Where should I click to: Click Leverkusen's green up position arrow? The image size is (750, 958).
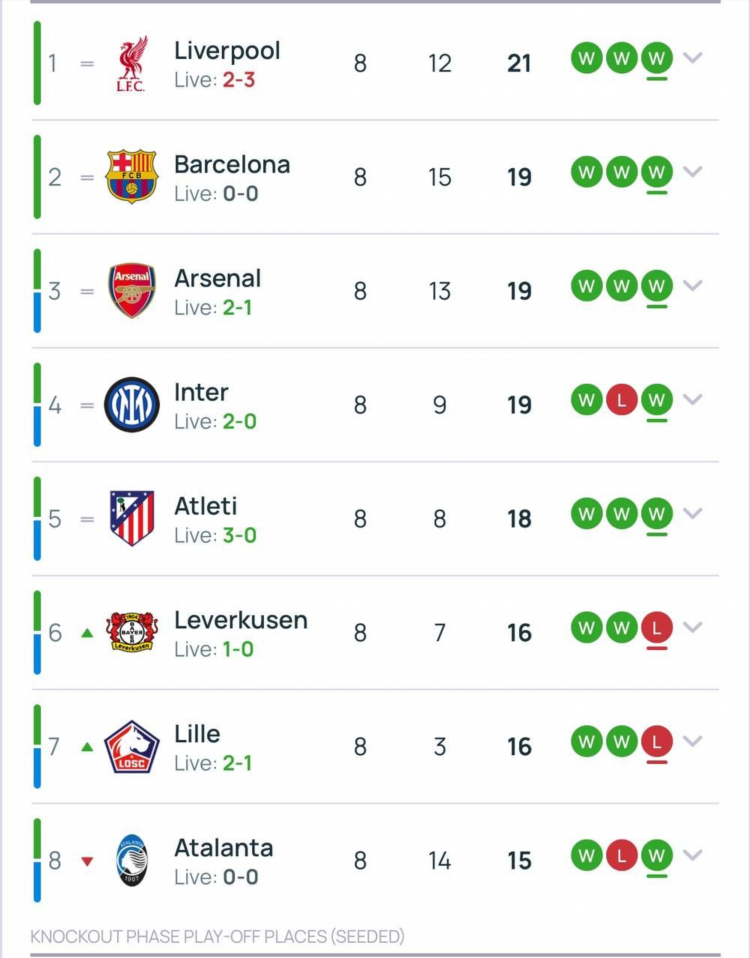pyautogui.click(x=87, y=633)
